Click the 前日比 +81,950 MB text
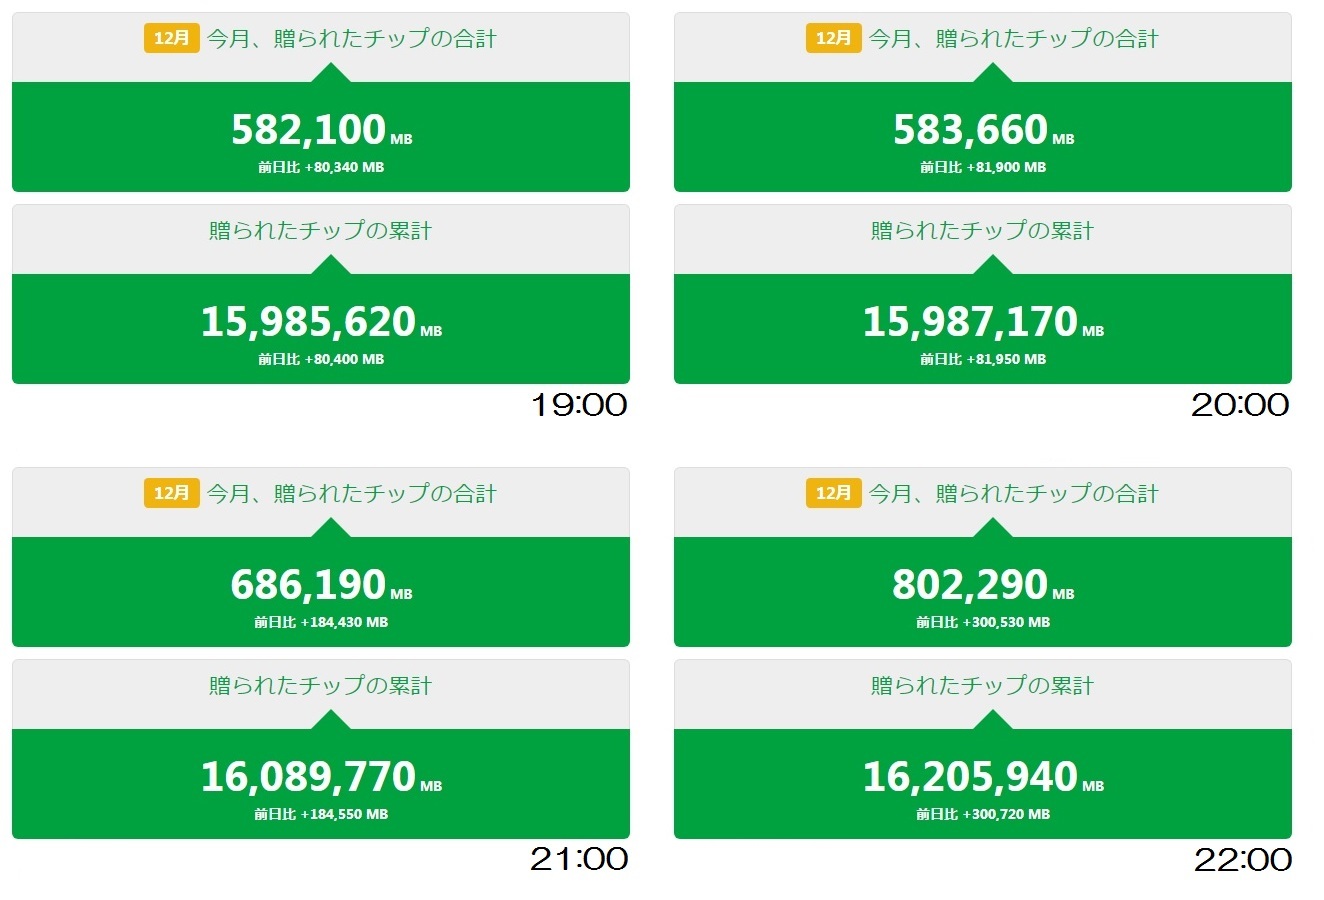 [x=983, y=359]
